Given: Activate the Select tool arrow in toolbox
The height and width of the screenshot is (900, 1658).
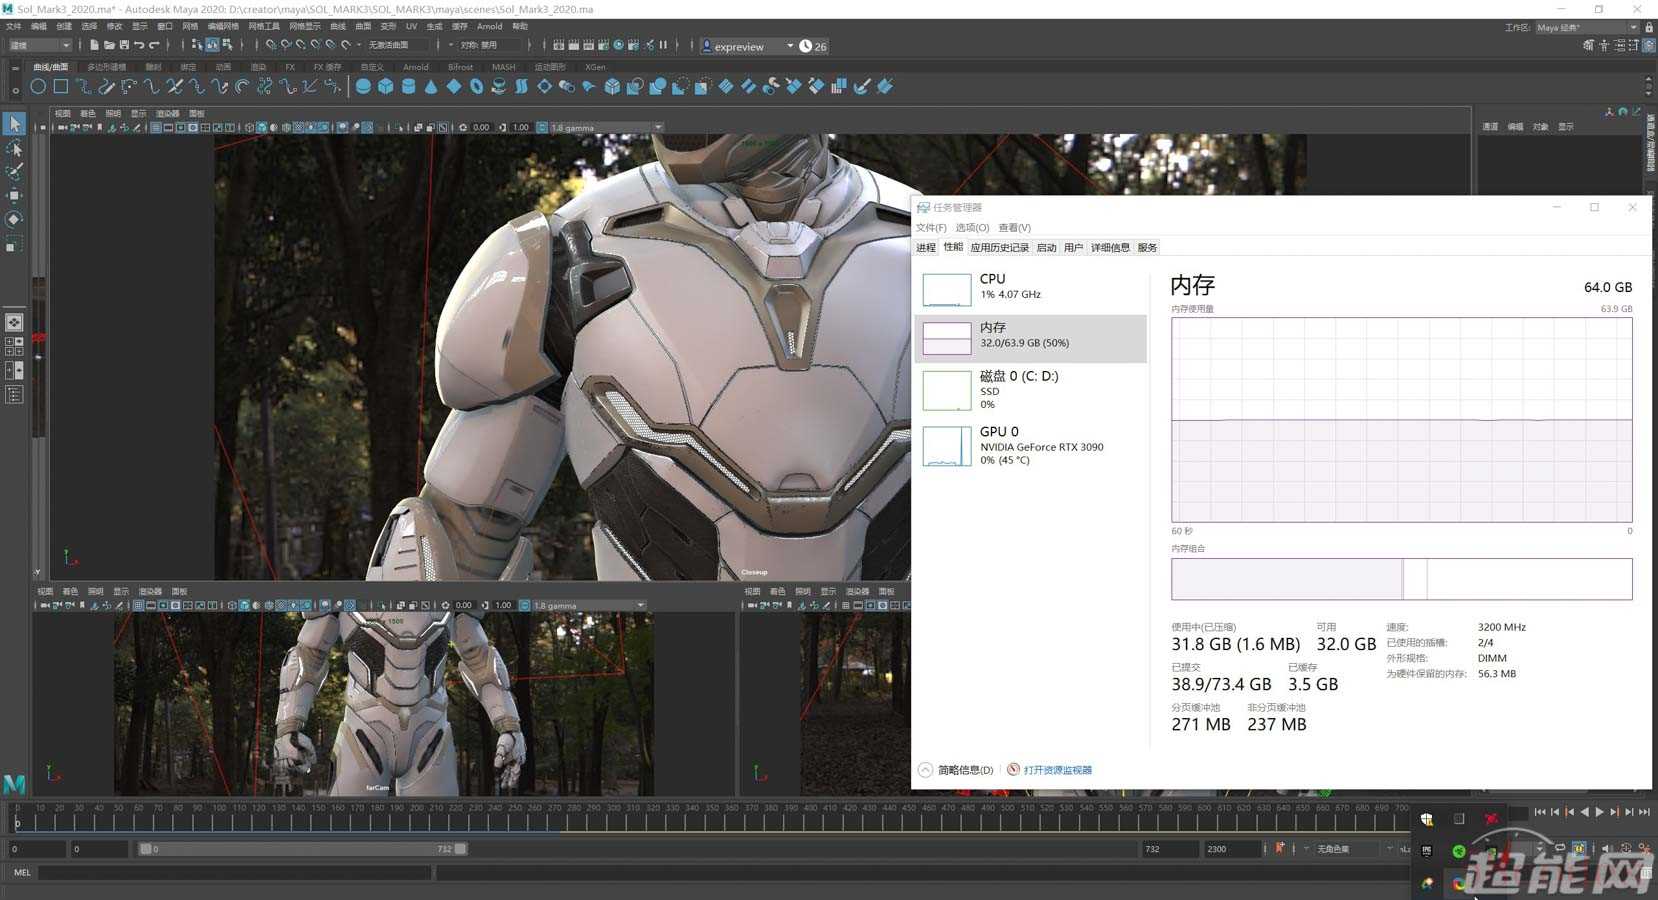Looking at the screenshot, I should [14, 124].
